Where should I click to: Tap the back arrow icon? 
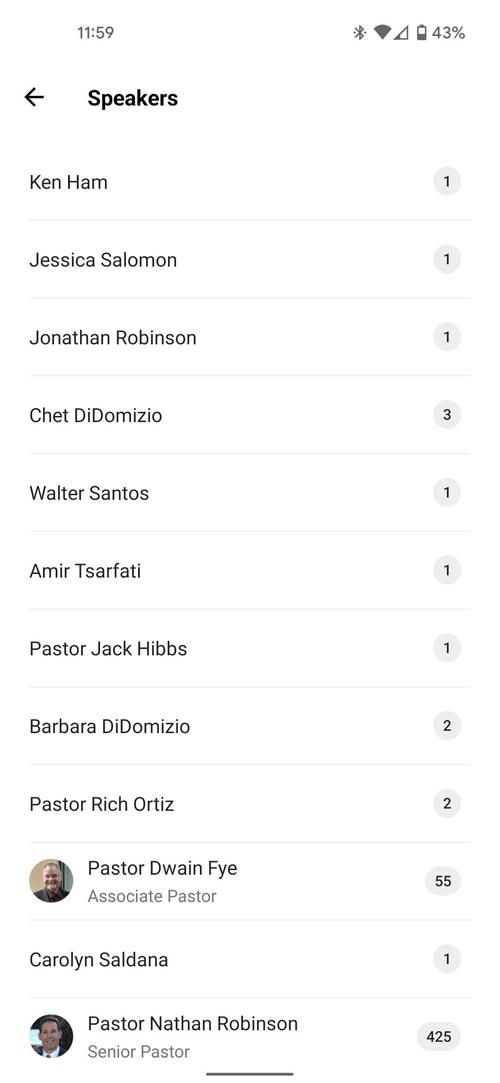[34, 97]
